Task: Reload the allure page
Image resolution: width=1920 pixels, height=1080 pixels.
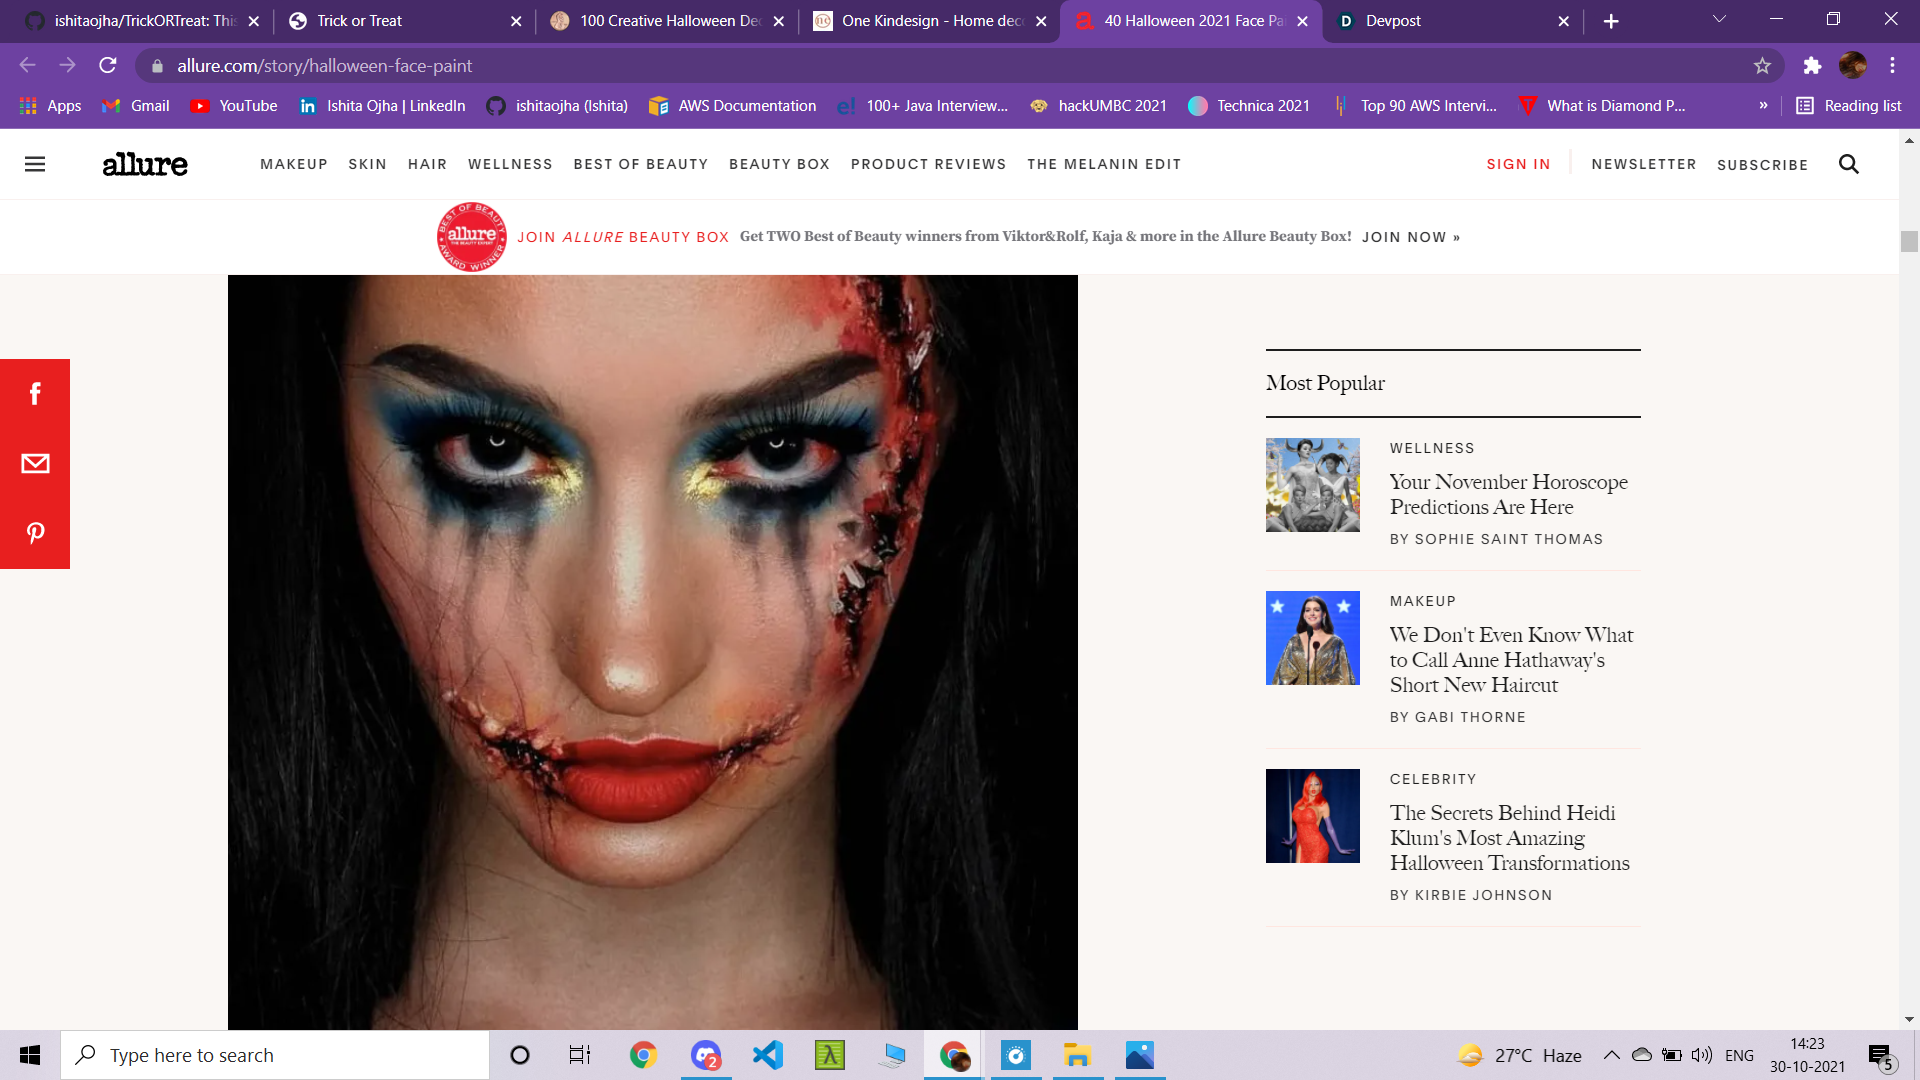Action: tap(108, 66)
